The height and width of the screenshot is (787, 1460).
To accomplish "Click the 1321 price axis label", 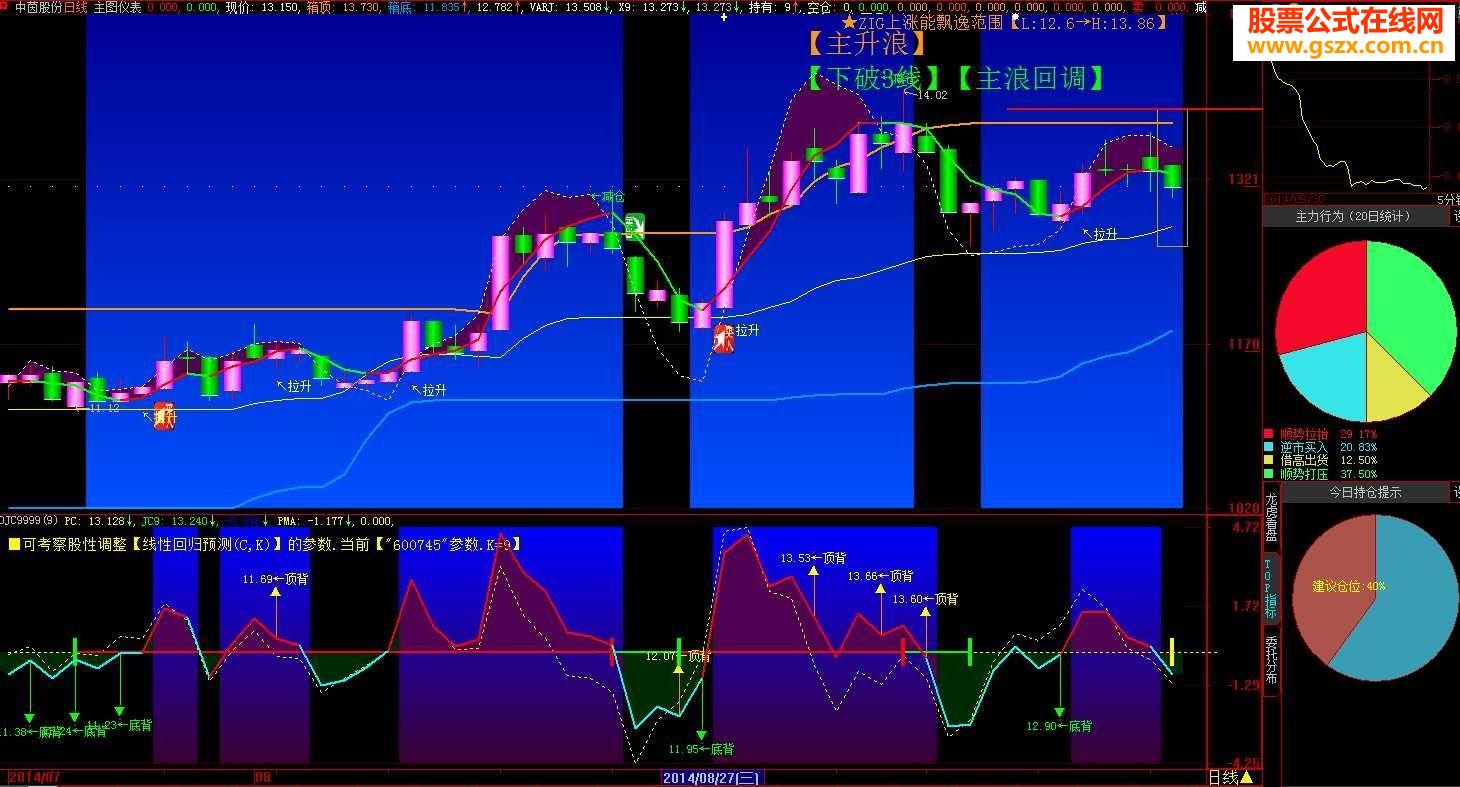I will (1243, 179).
